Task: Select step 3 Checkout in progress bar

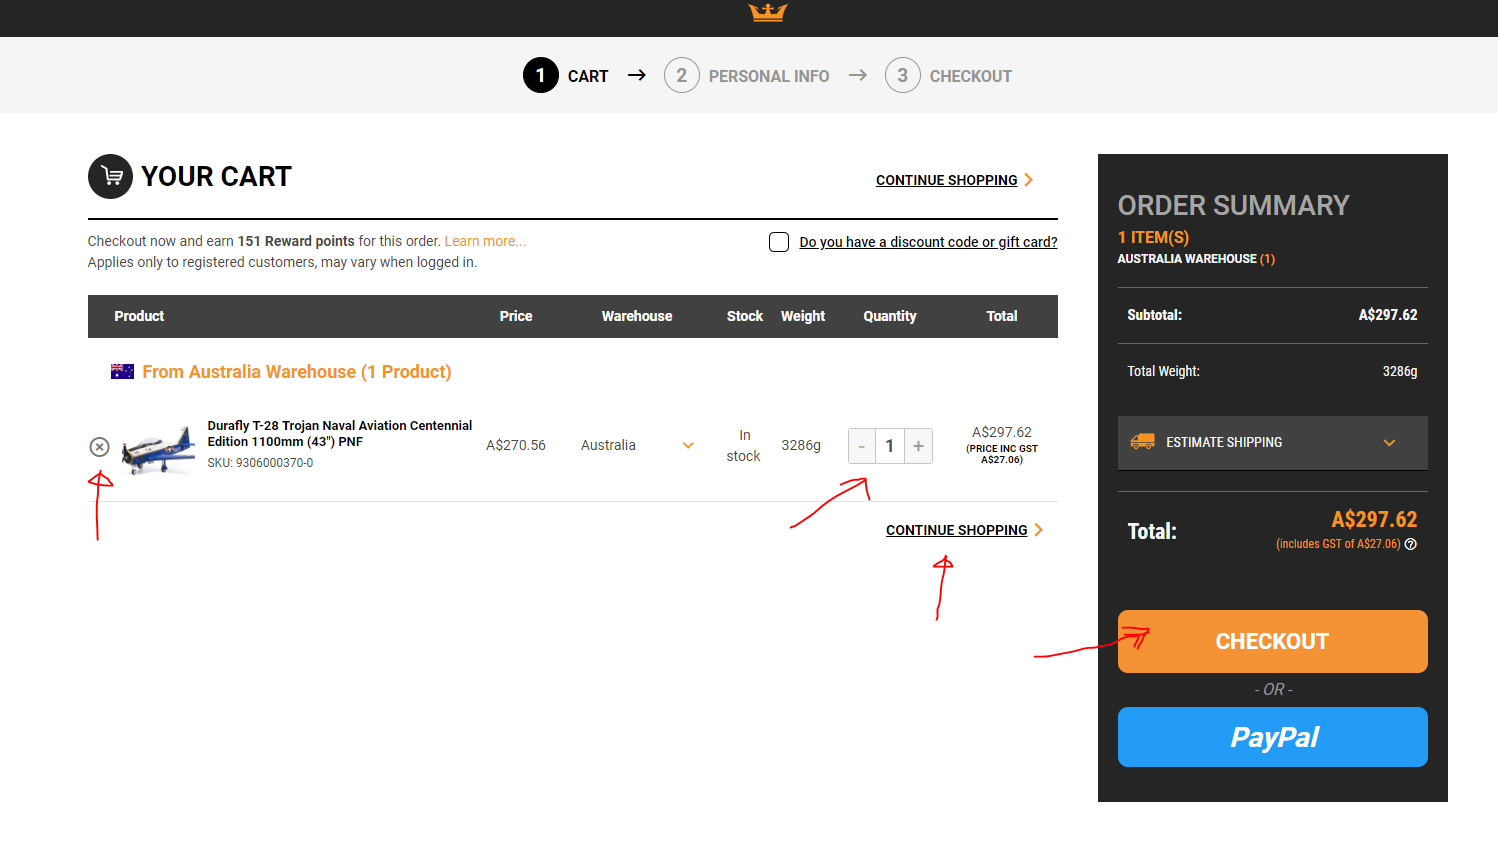Action: tap(949, 76)
